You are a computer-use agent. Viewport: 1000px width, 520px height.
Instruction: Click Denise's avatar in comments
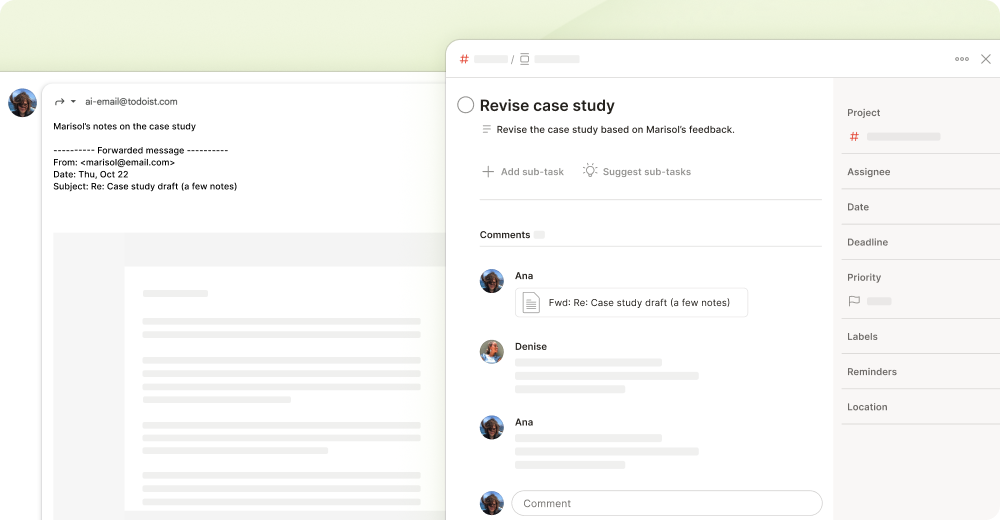tap(492, 352)
